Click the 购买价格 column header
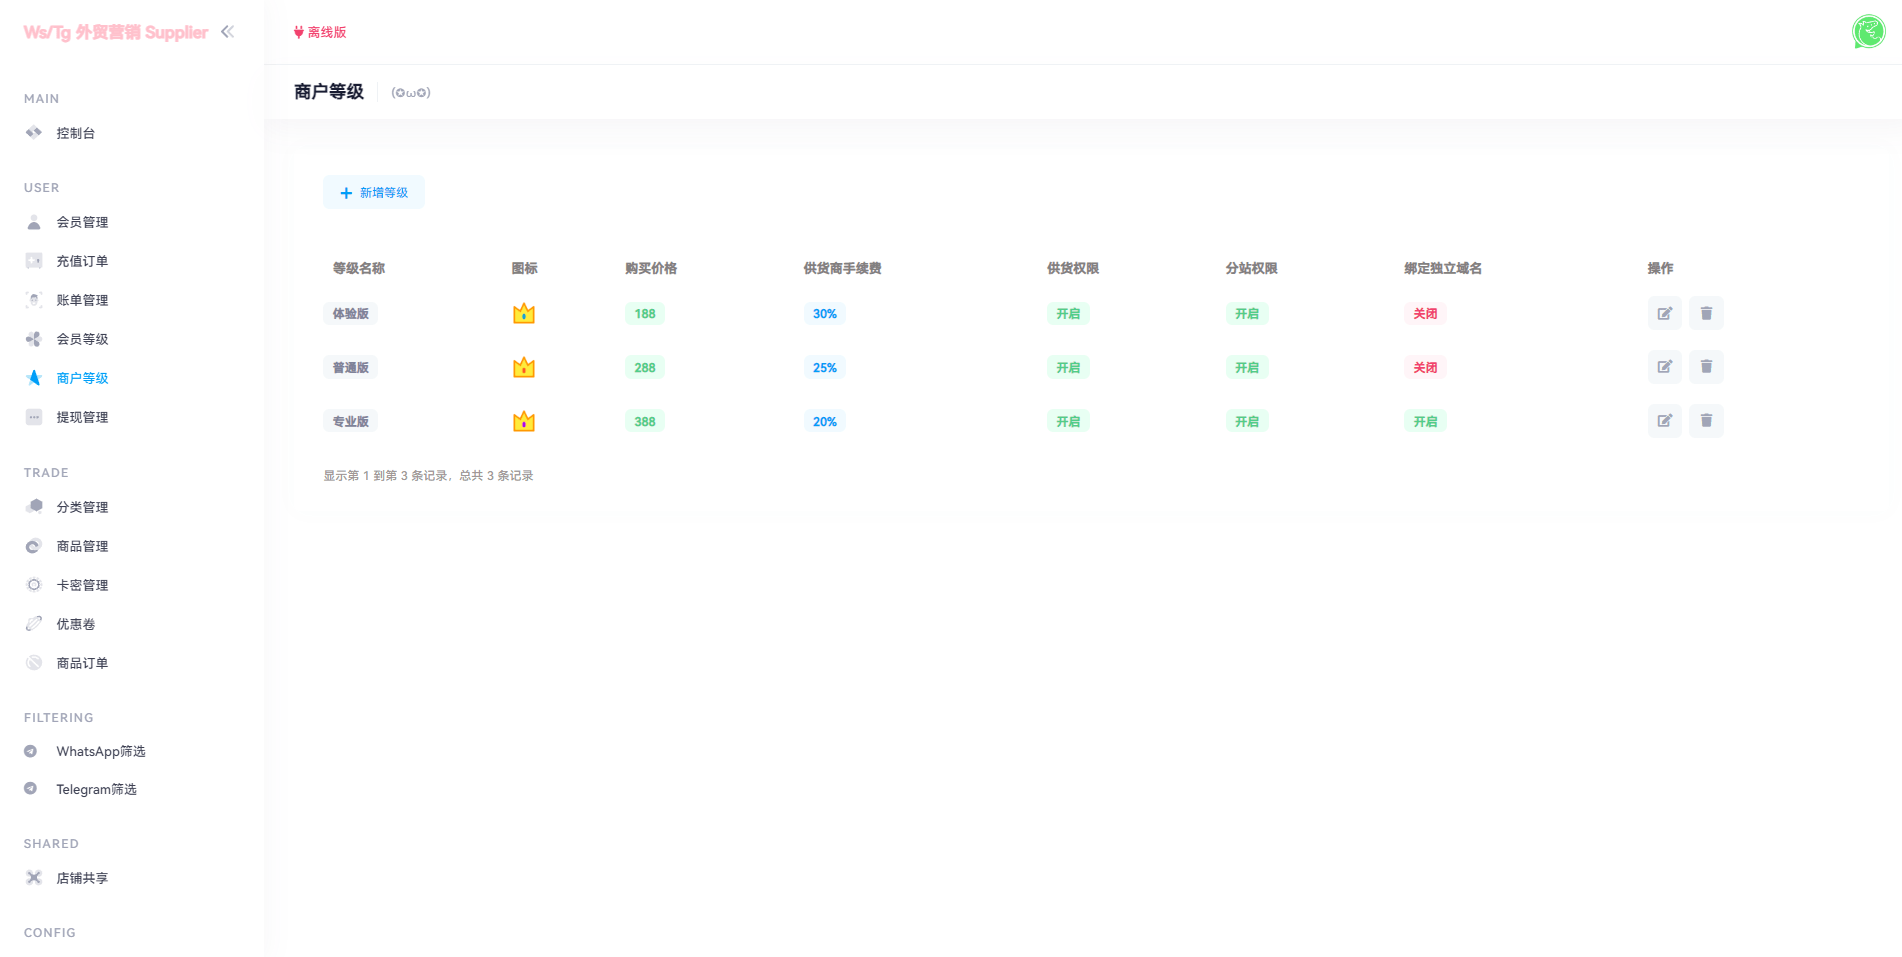This screenshot has width=1902, height=957. click(651, 268)
